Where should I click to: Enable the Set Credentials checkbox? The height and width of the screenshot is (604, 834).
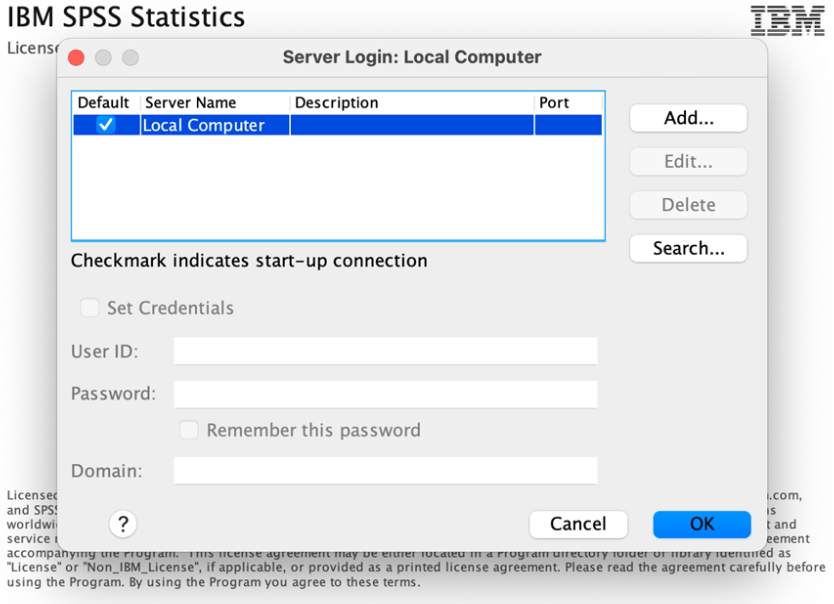click(x=90, y=308)
